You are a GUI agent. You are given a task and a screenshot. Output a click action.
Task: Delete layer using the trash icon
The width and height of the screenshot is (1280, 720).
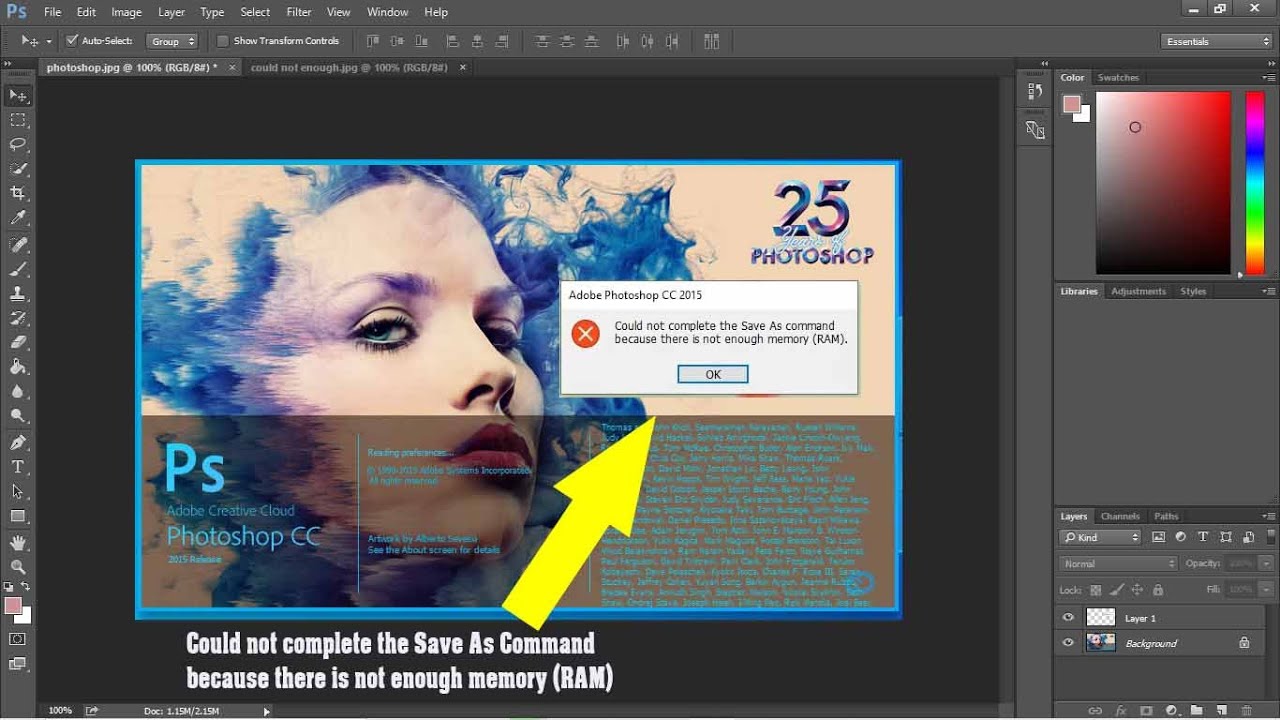tap(1246, 710)
